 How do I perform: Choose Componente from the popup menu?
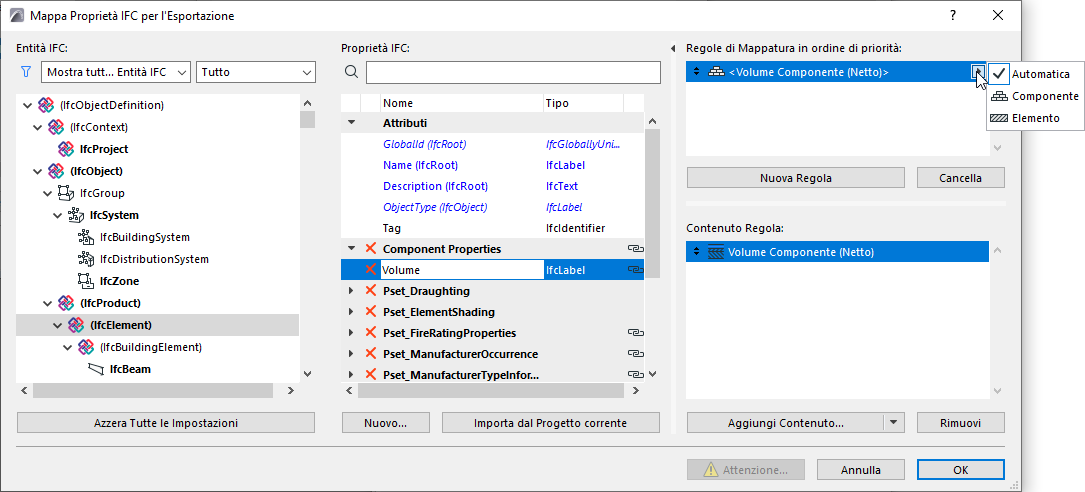1035,96
